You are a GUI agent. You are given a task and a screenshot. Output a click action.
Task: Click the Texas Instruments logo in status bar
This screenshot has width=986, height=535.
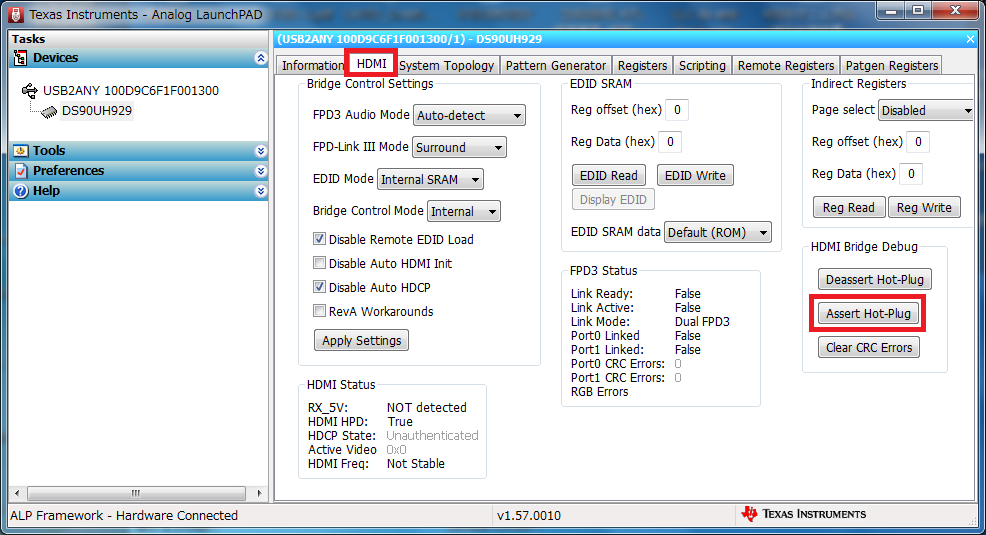[804, 514]
